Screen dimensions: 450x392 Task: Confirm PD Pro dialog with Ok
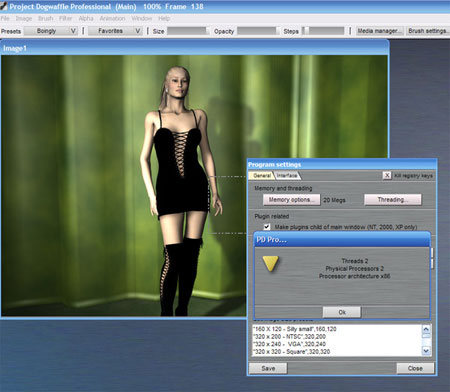tap(342, 312)
